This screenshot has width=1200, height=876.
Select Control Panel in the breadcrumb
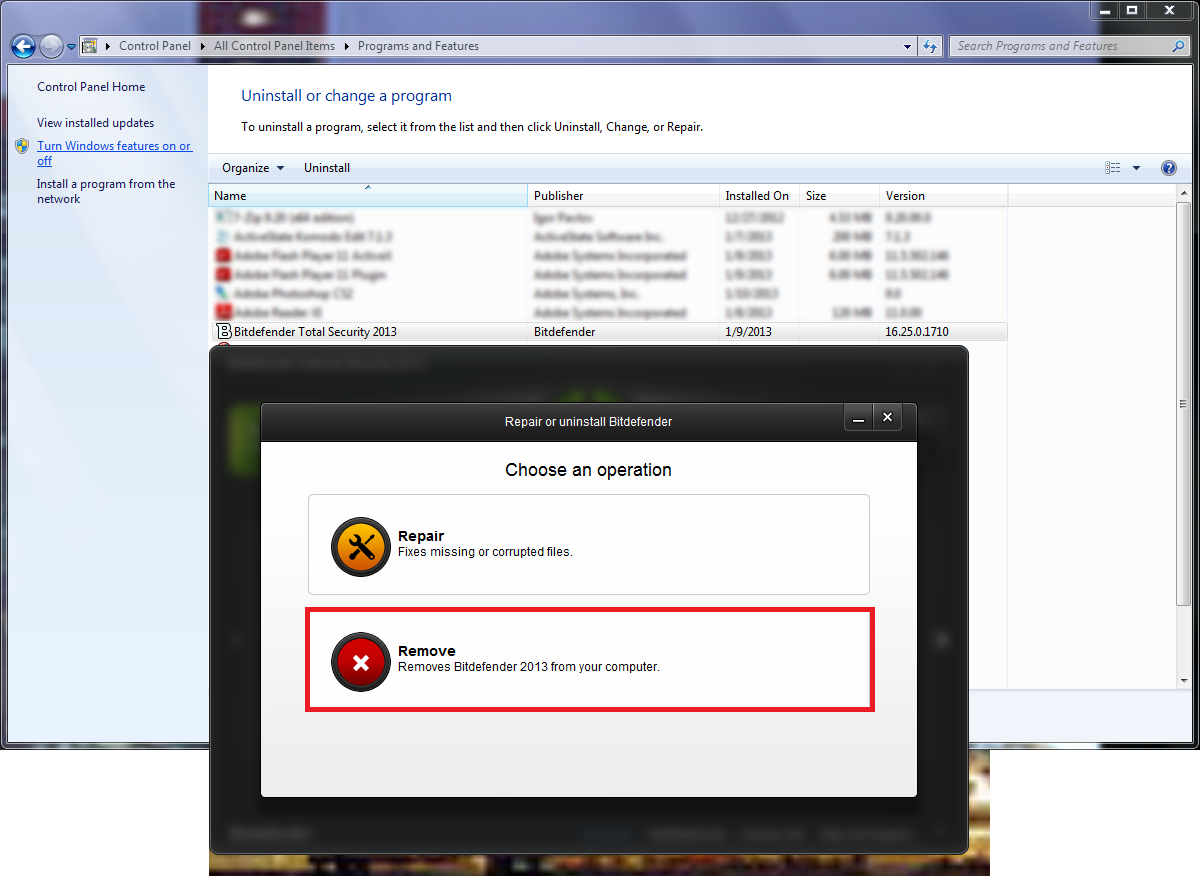point(155,46)
